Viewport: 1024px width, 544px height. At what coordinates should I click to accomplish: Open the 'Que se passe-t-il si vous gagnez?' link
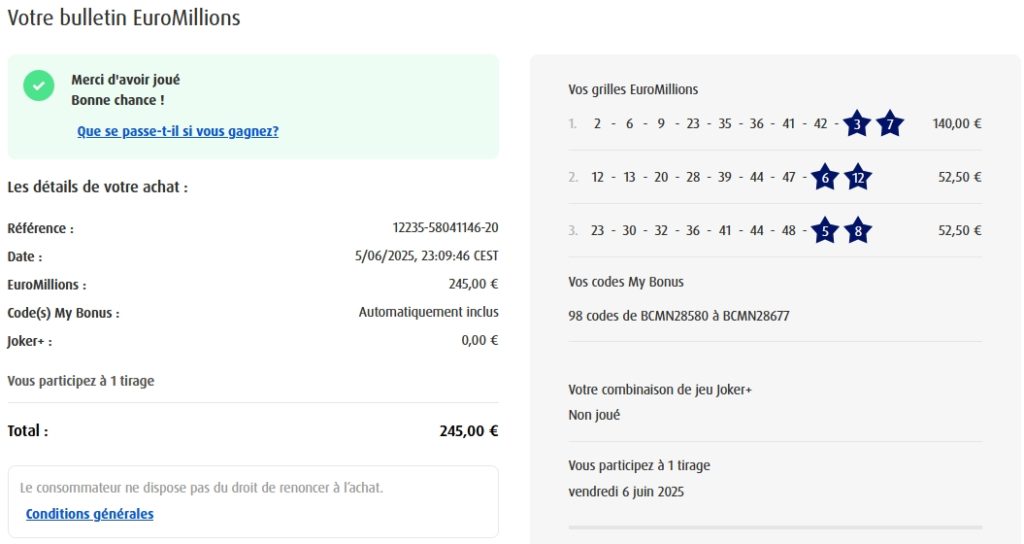pos(177,131)
